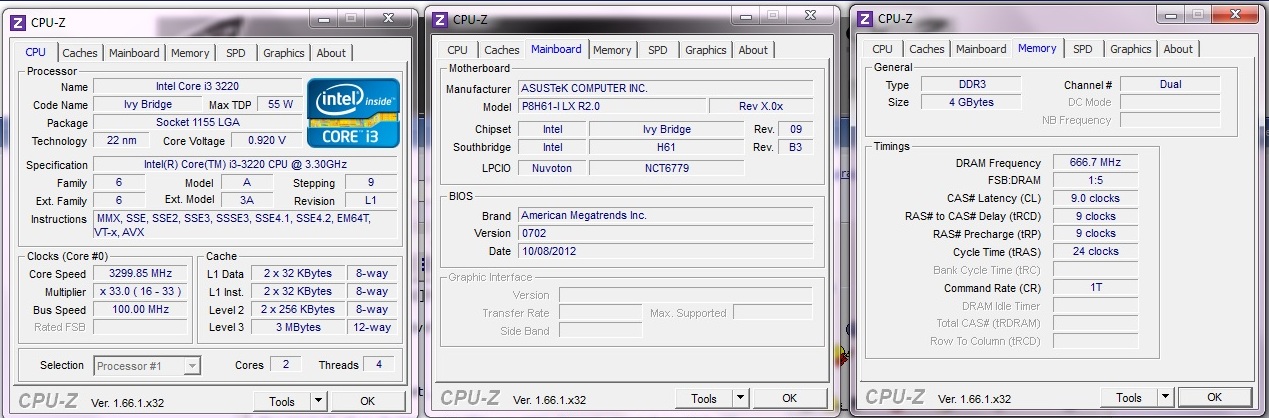Close the Memory CPU-Z window
Screen dimensions: 1269x418
1236,16
